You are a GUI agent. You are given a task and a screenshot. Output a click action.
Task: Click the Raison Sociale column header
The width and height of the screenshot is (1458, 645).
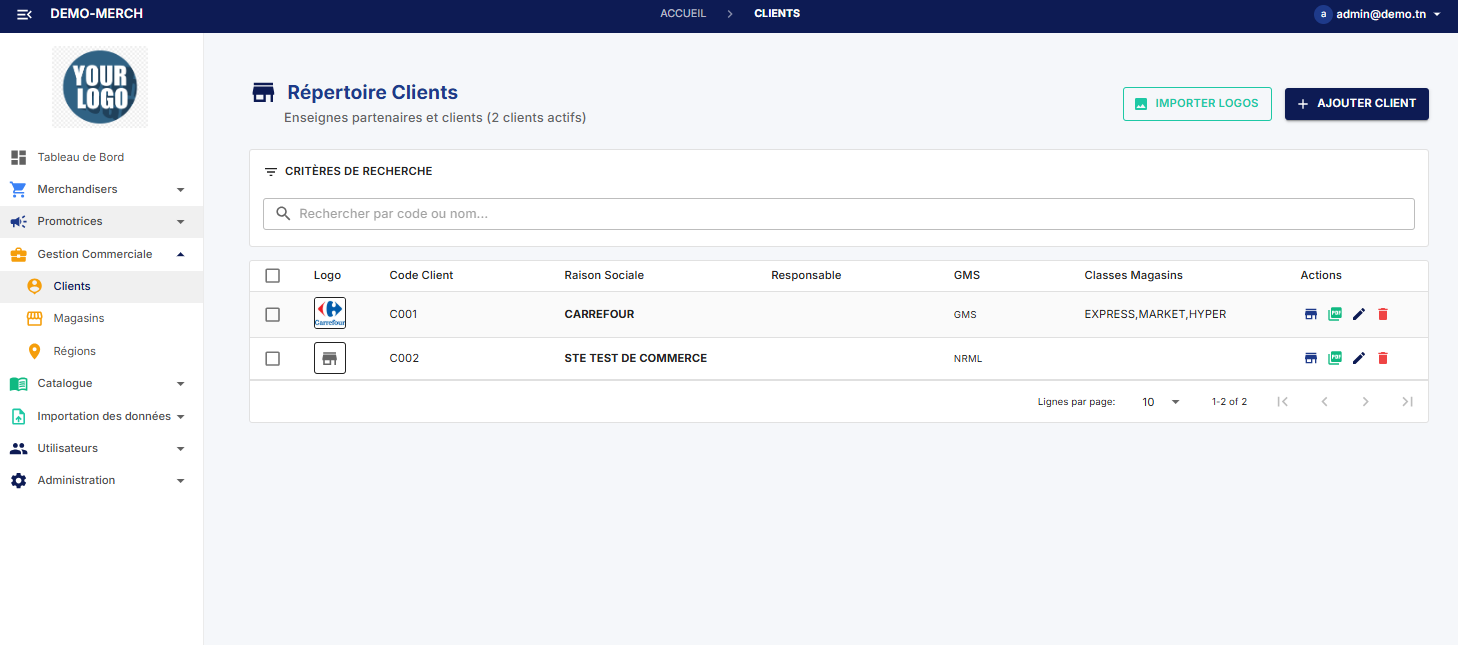click(x=604, y=275)
